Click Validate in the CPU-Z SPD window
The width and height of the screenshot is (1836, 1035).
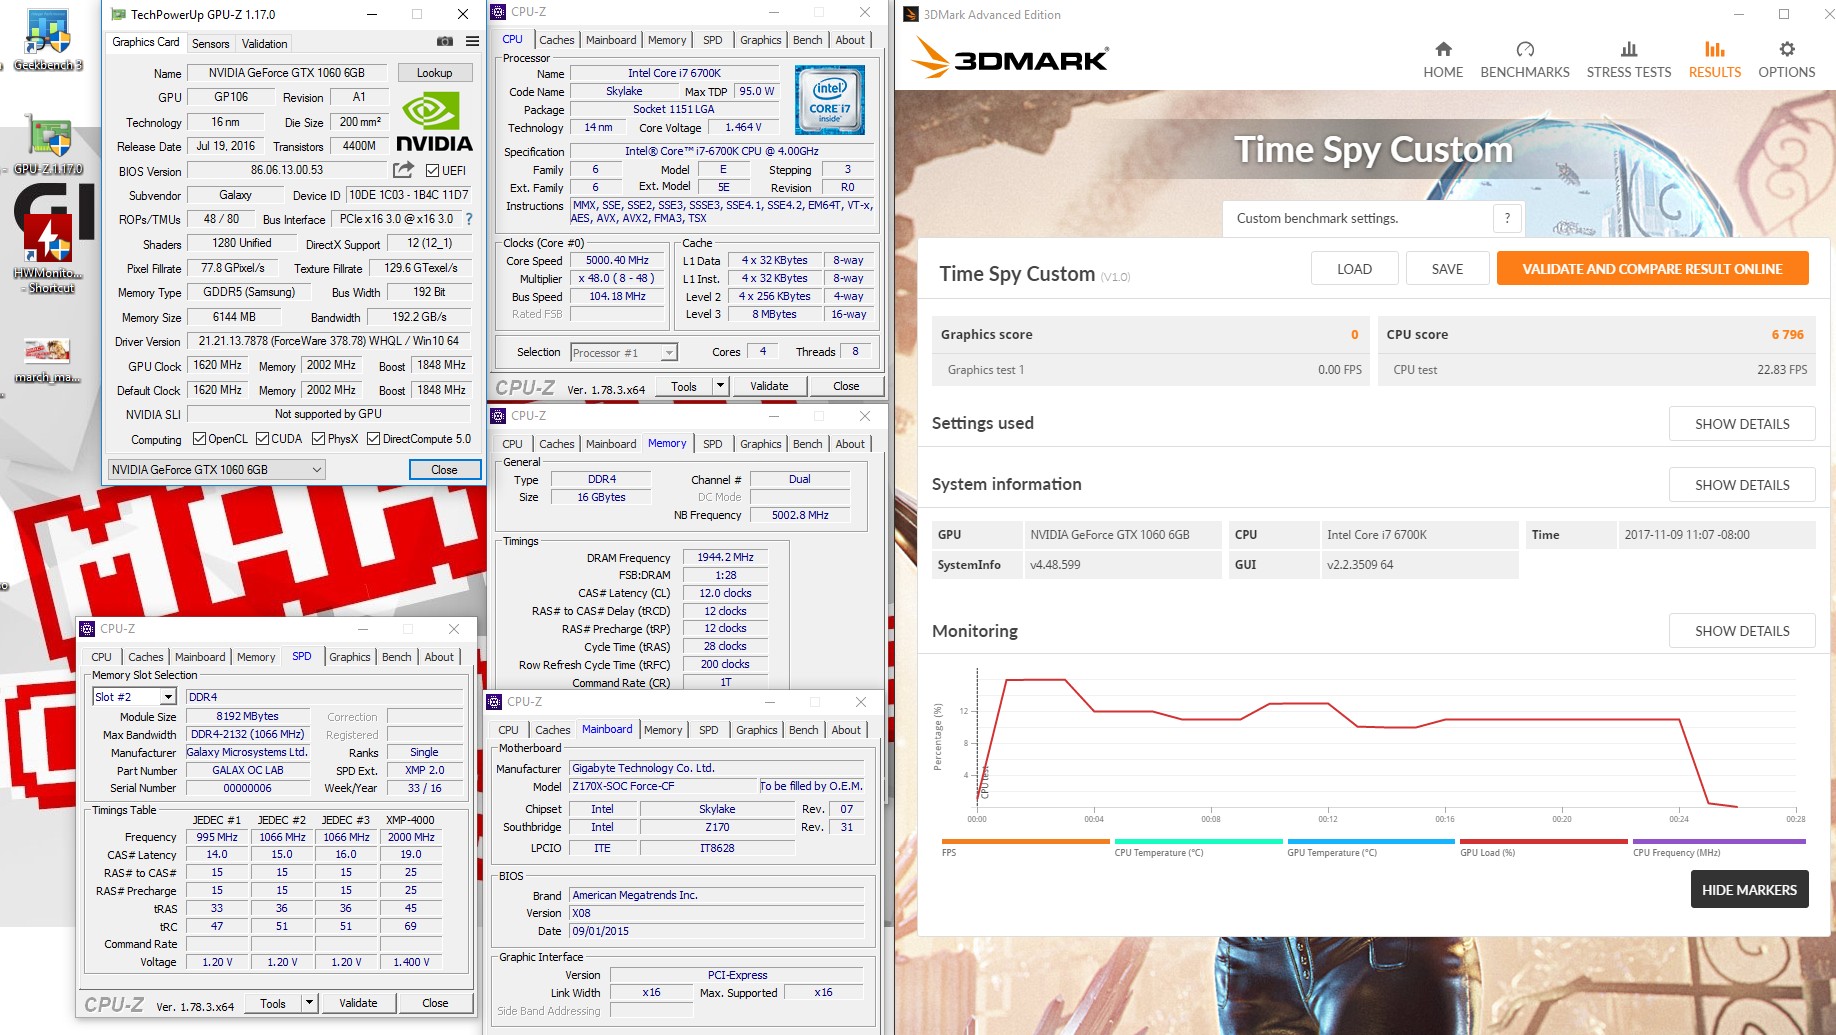pyautogui.click(x=358, y=1003)
